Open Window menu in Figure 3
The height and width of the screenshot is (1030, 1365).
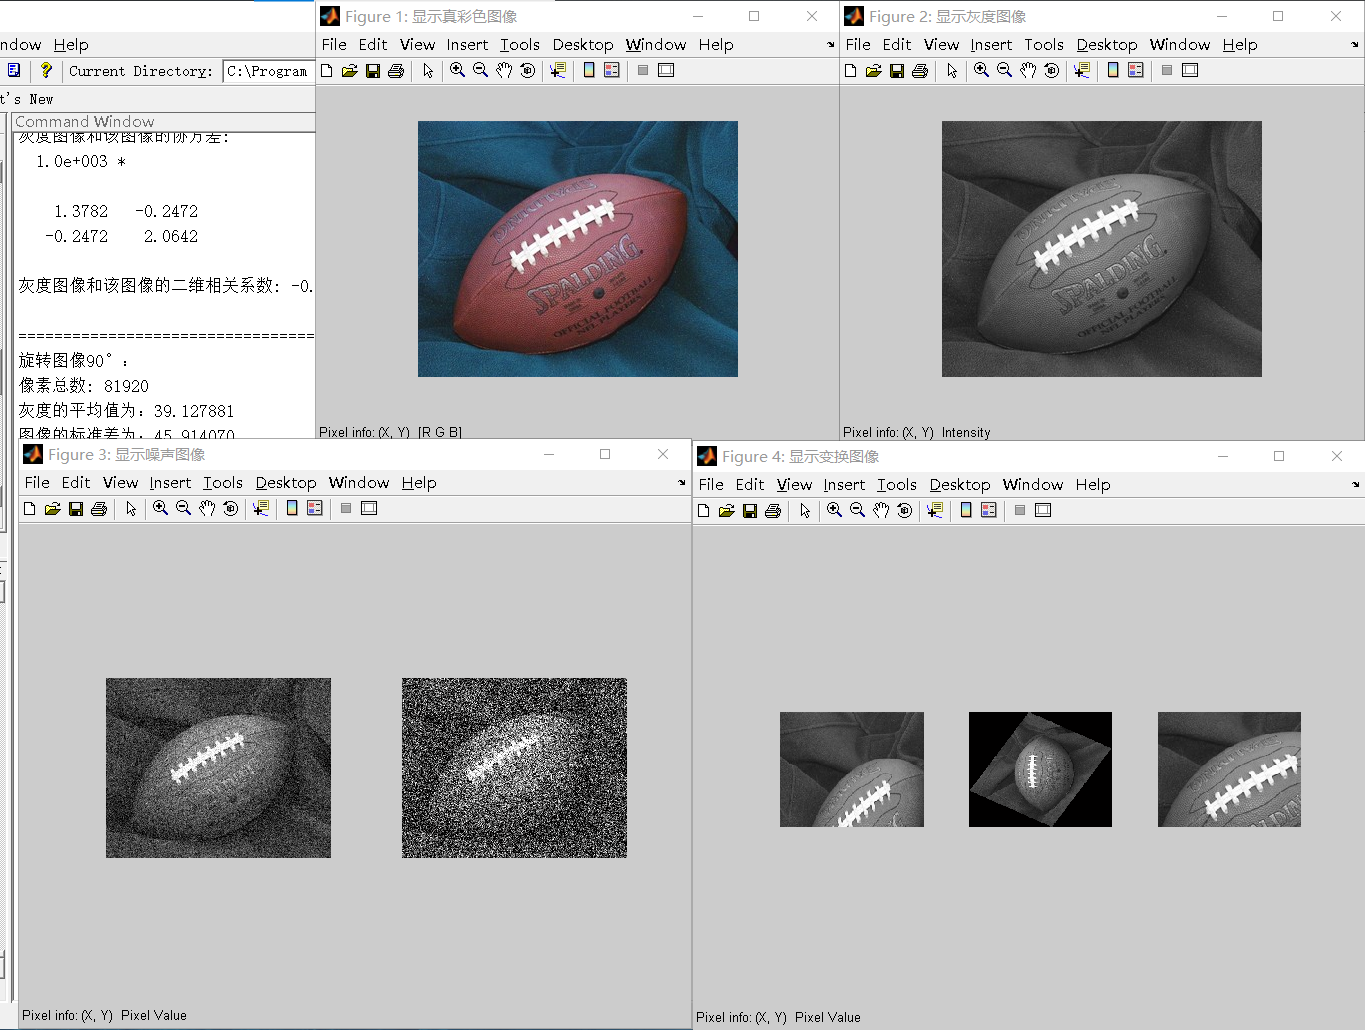tap(359, 483)
